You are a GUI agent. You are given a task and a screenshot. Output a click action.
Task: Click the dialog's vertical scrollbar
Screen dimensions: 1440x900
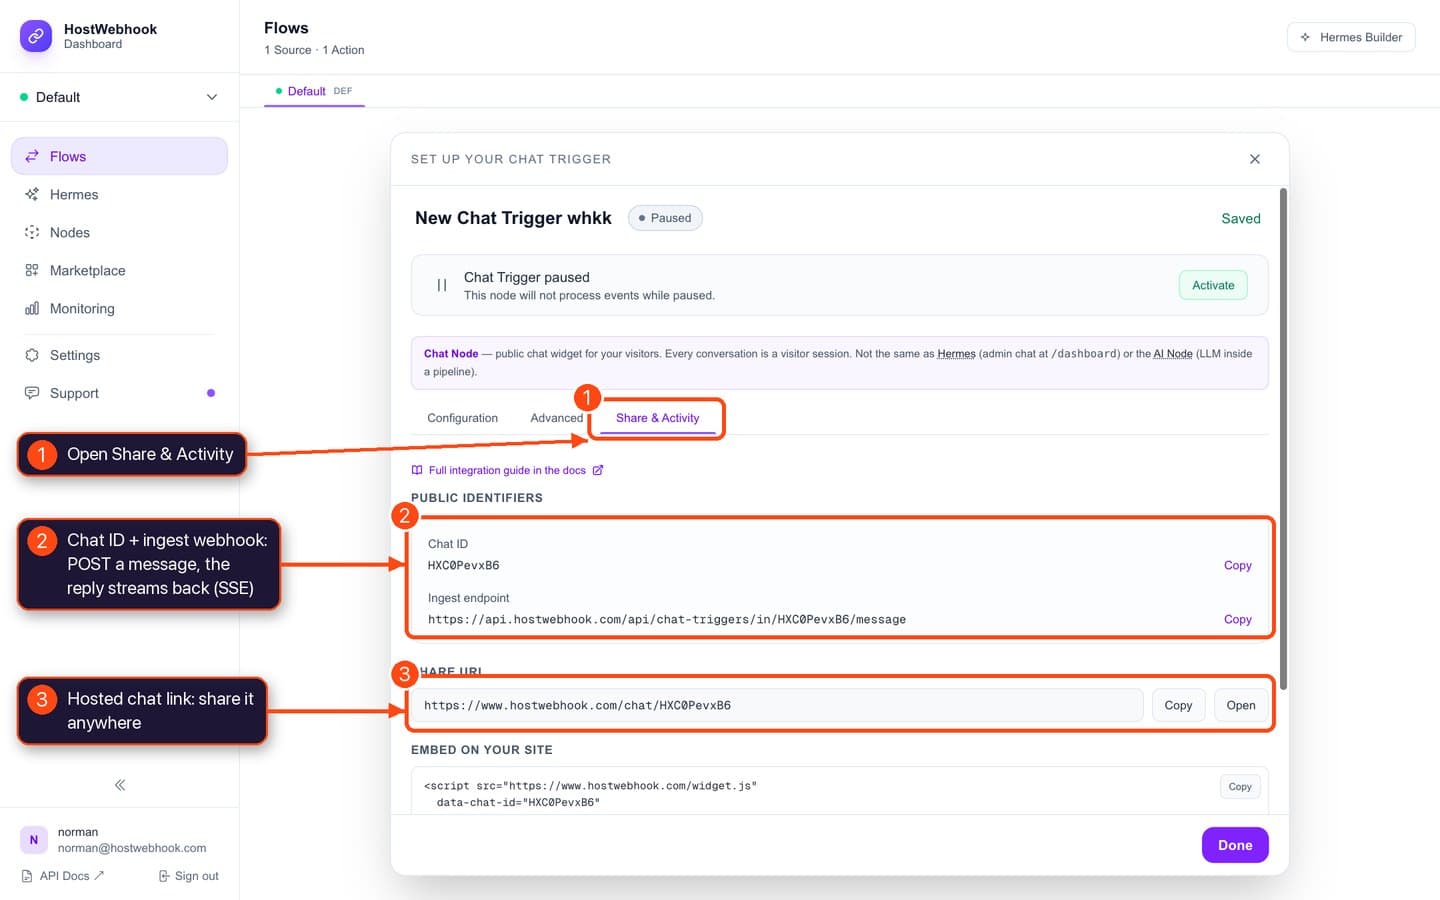[x=1283, y=438]
